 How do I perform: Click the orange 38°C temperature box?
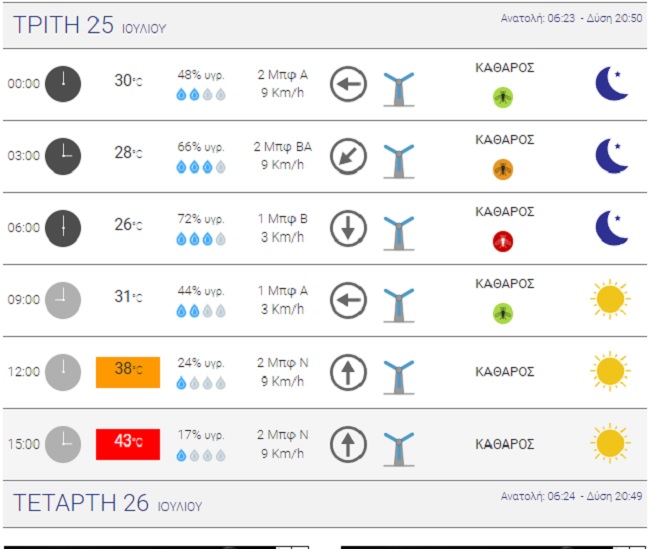tap(128, 372)
